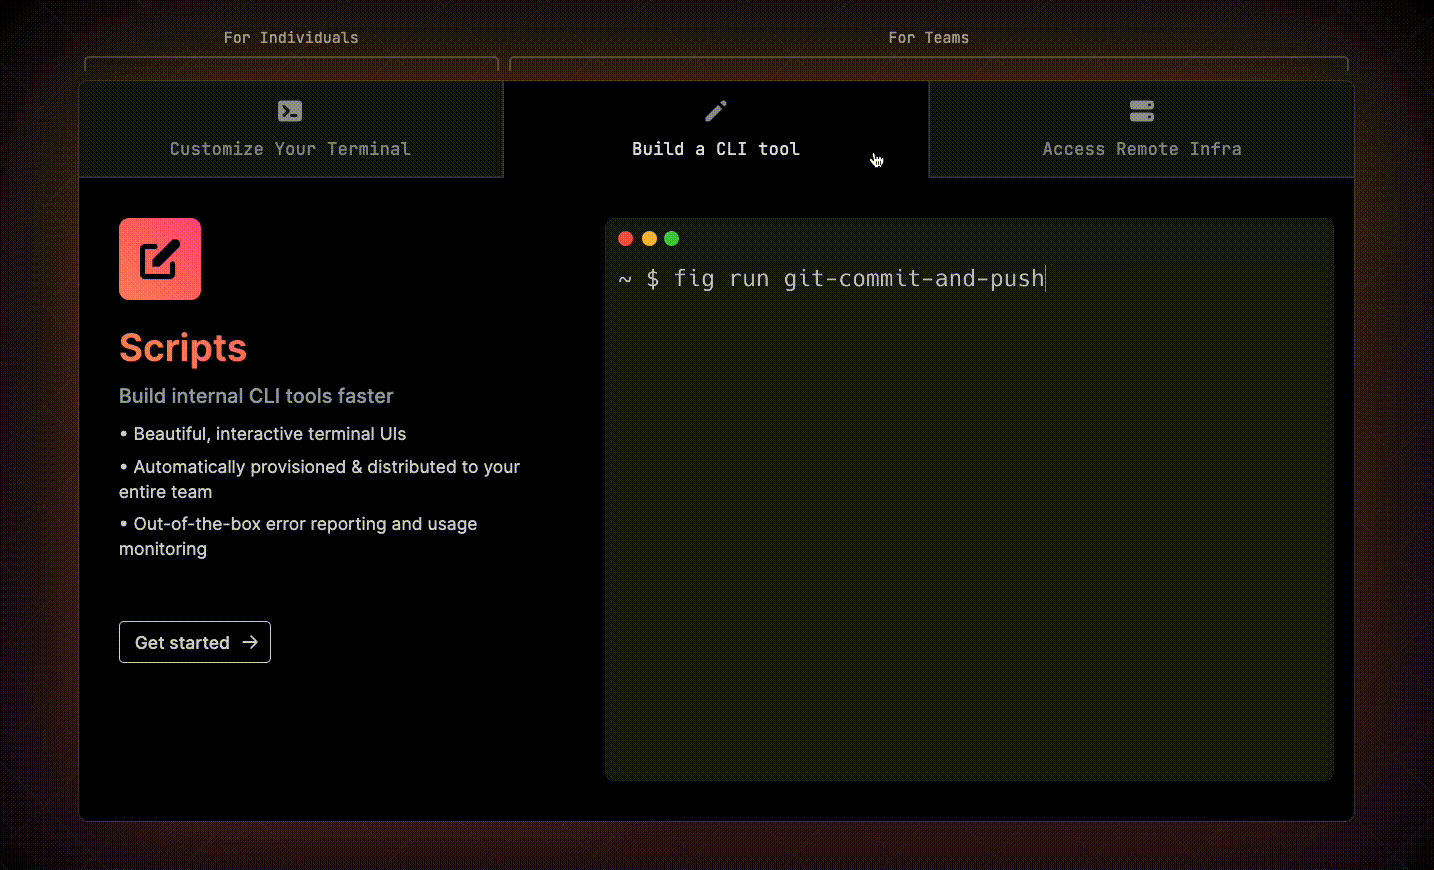Screen dimensions: 1434x870
Task: Select the Build a CLI tool tab
Action: tap(716, 129)
